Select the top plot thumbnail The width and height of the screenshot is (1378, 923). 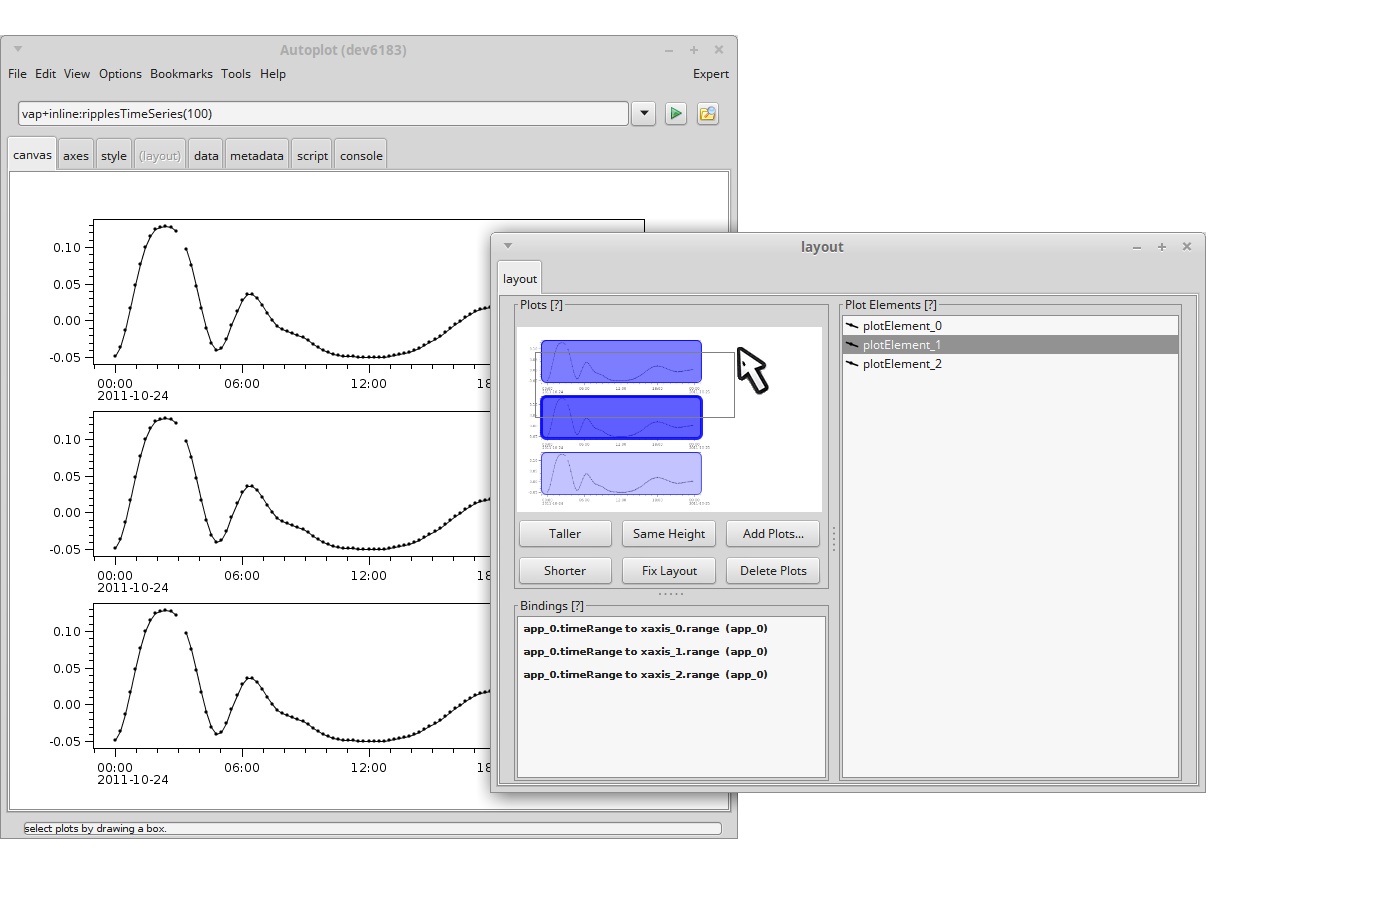pyautogui.click(x=621, y=362)
